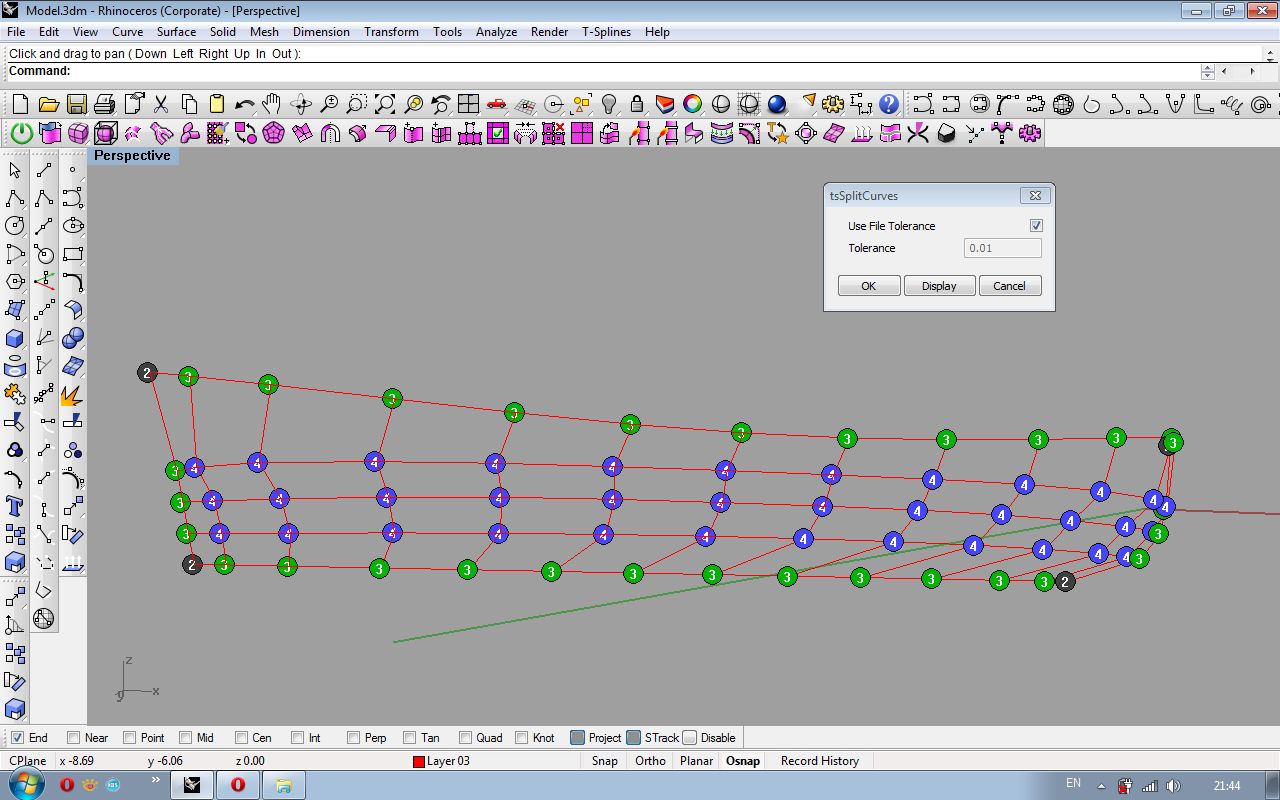
Task: Click the T-Splines green power icon
Action: click(x=21, y=133)
